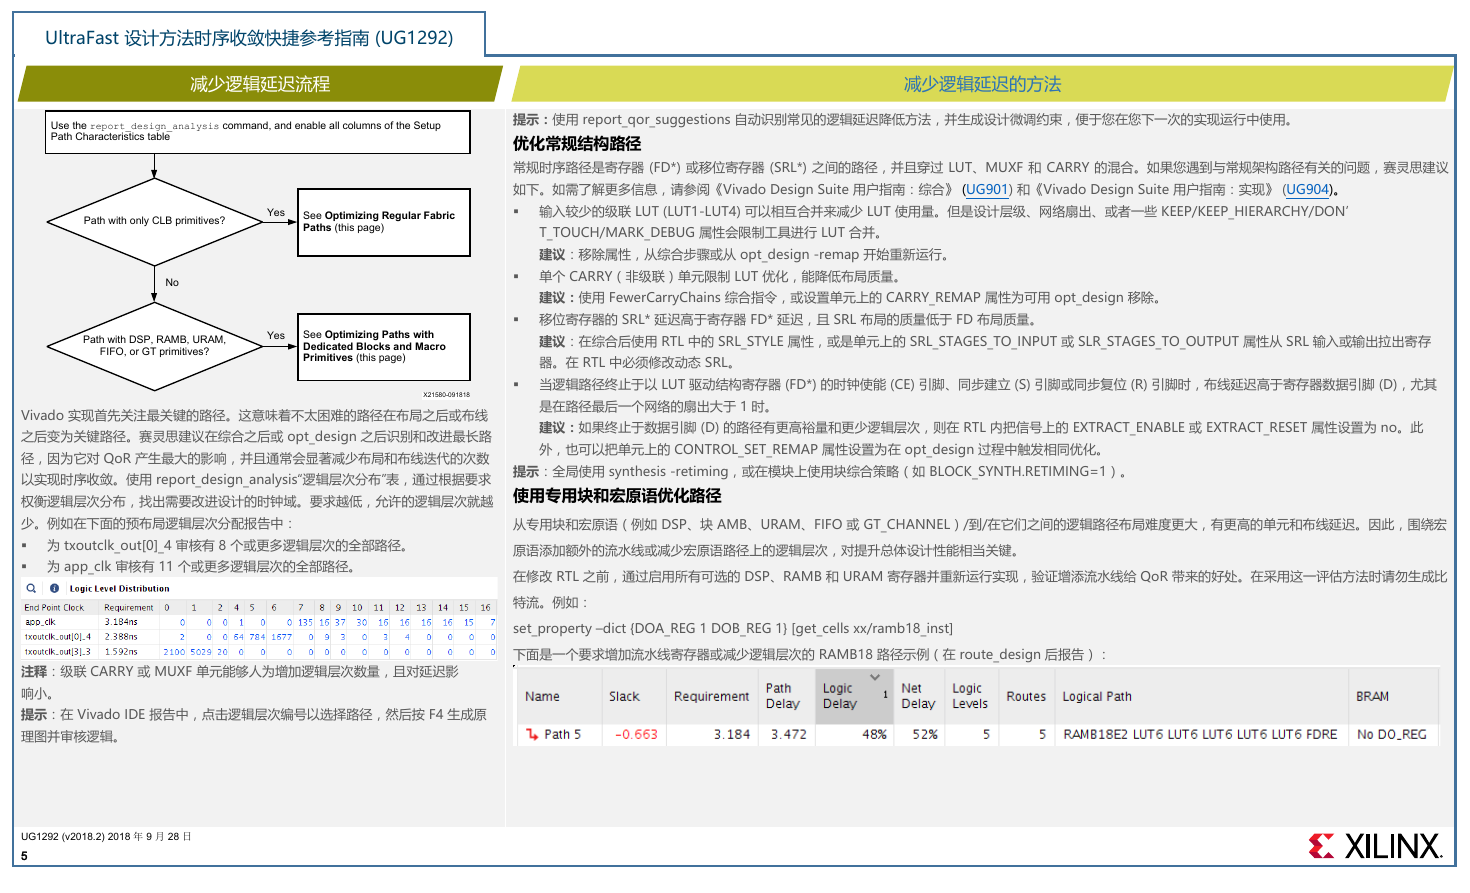This screenshot has height=893, width=1470.
Task: Open the UG901 synthesis guide link
Action: point(987,189)
